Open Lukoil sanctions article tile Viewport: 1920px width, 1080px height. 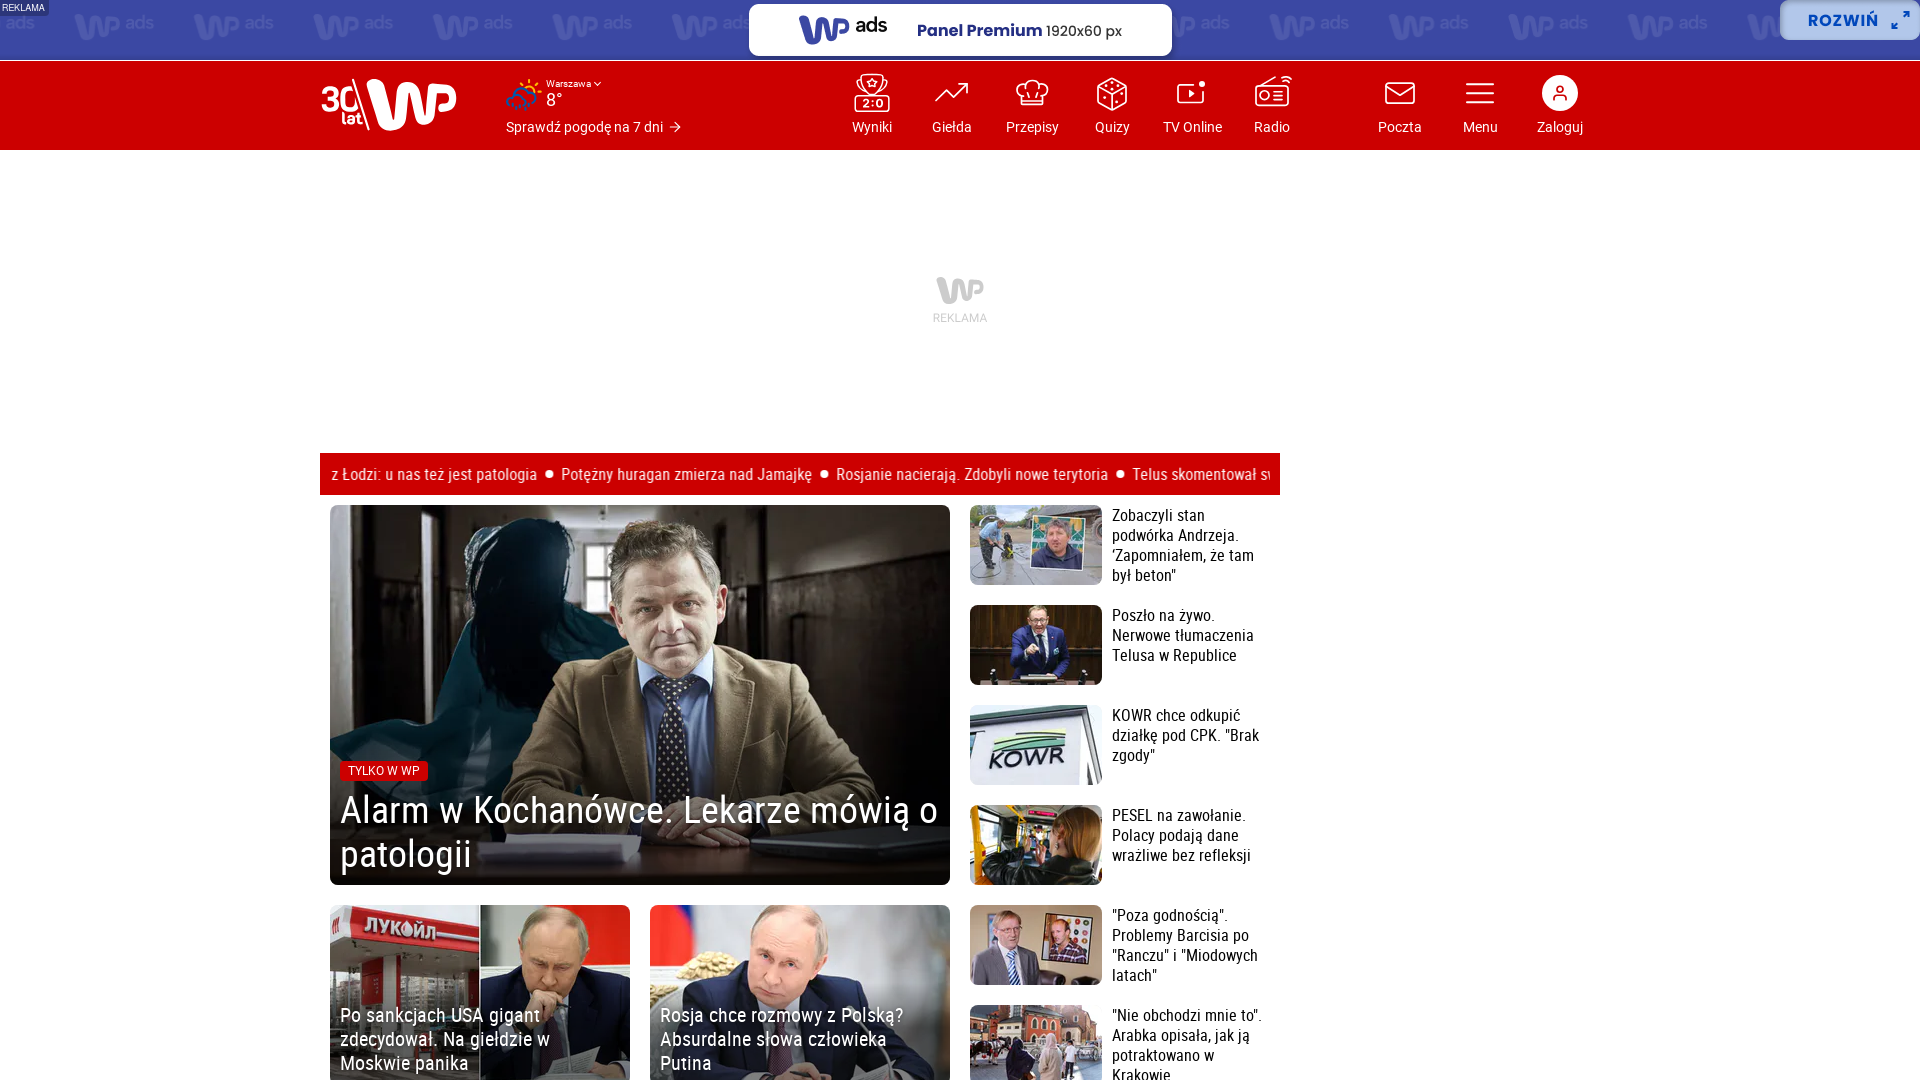[x=479, y=992]
